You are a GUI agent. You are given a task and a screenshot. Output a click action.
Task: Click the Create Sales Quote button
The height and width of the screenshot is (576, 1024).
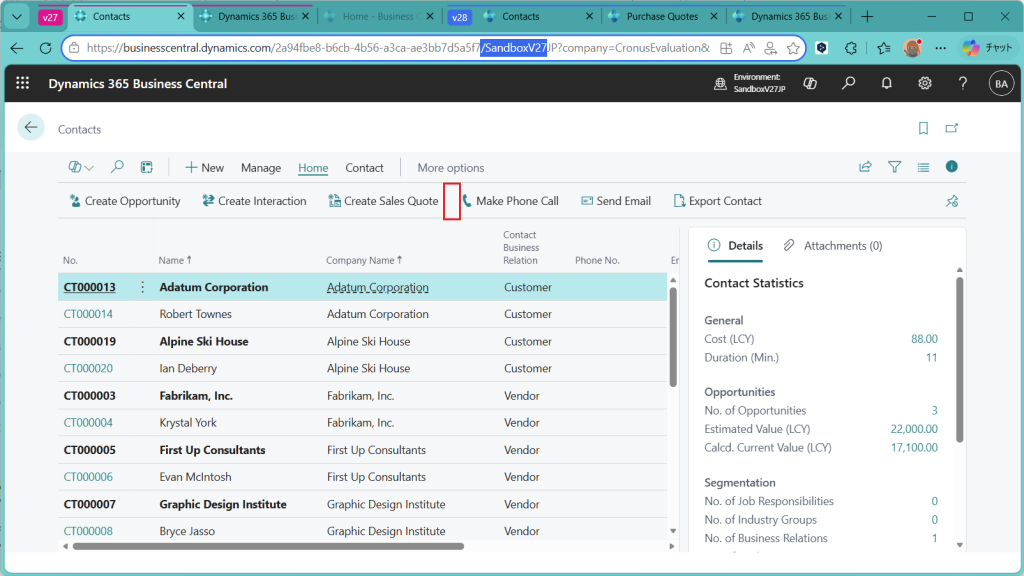(x=383, y=201)
